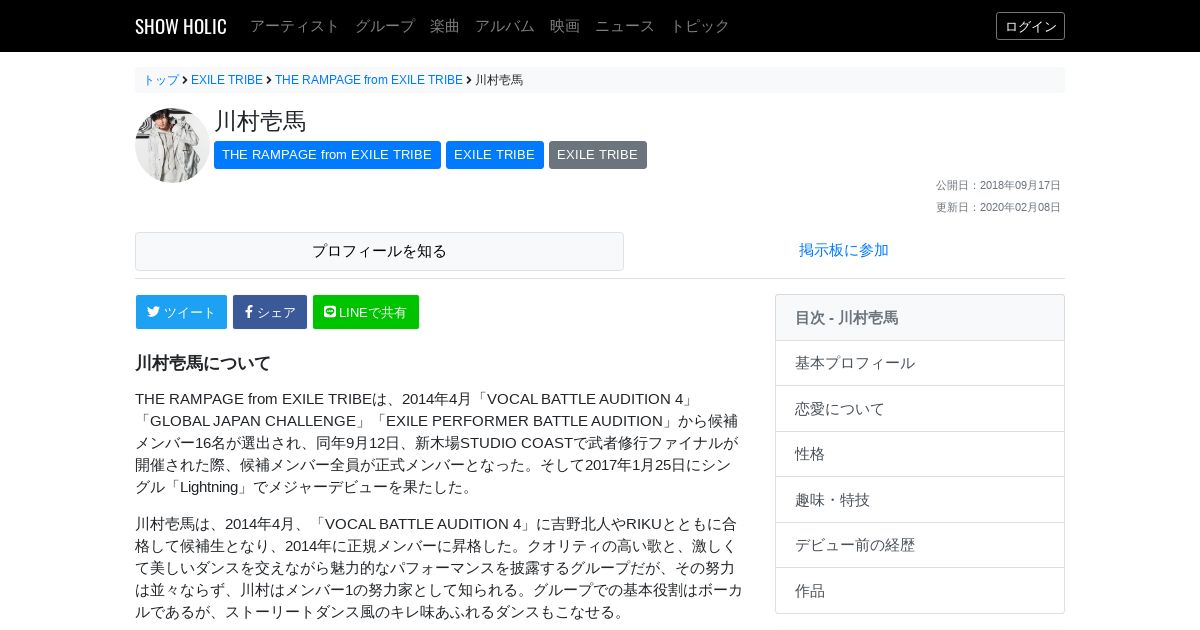1200x630 pixels.
Task: Open 楽曲 in the top navigation
Action: click(445, 26)
